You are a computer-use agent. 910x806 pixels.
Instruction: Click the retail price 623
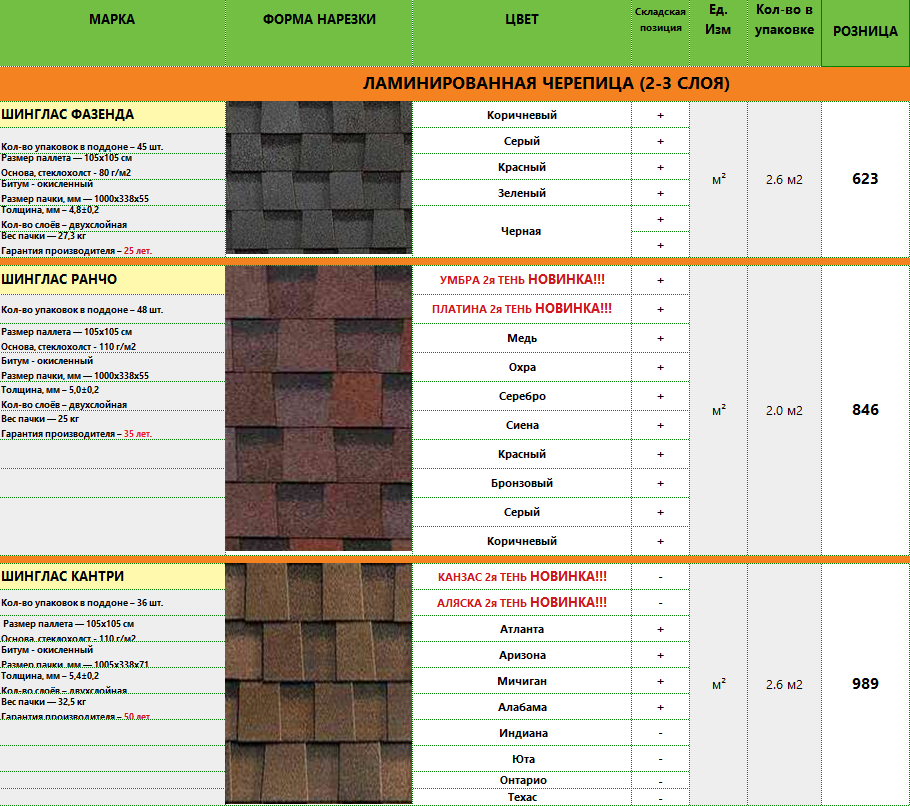[x=865, y=179]
